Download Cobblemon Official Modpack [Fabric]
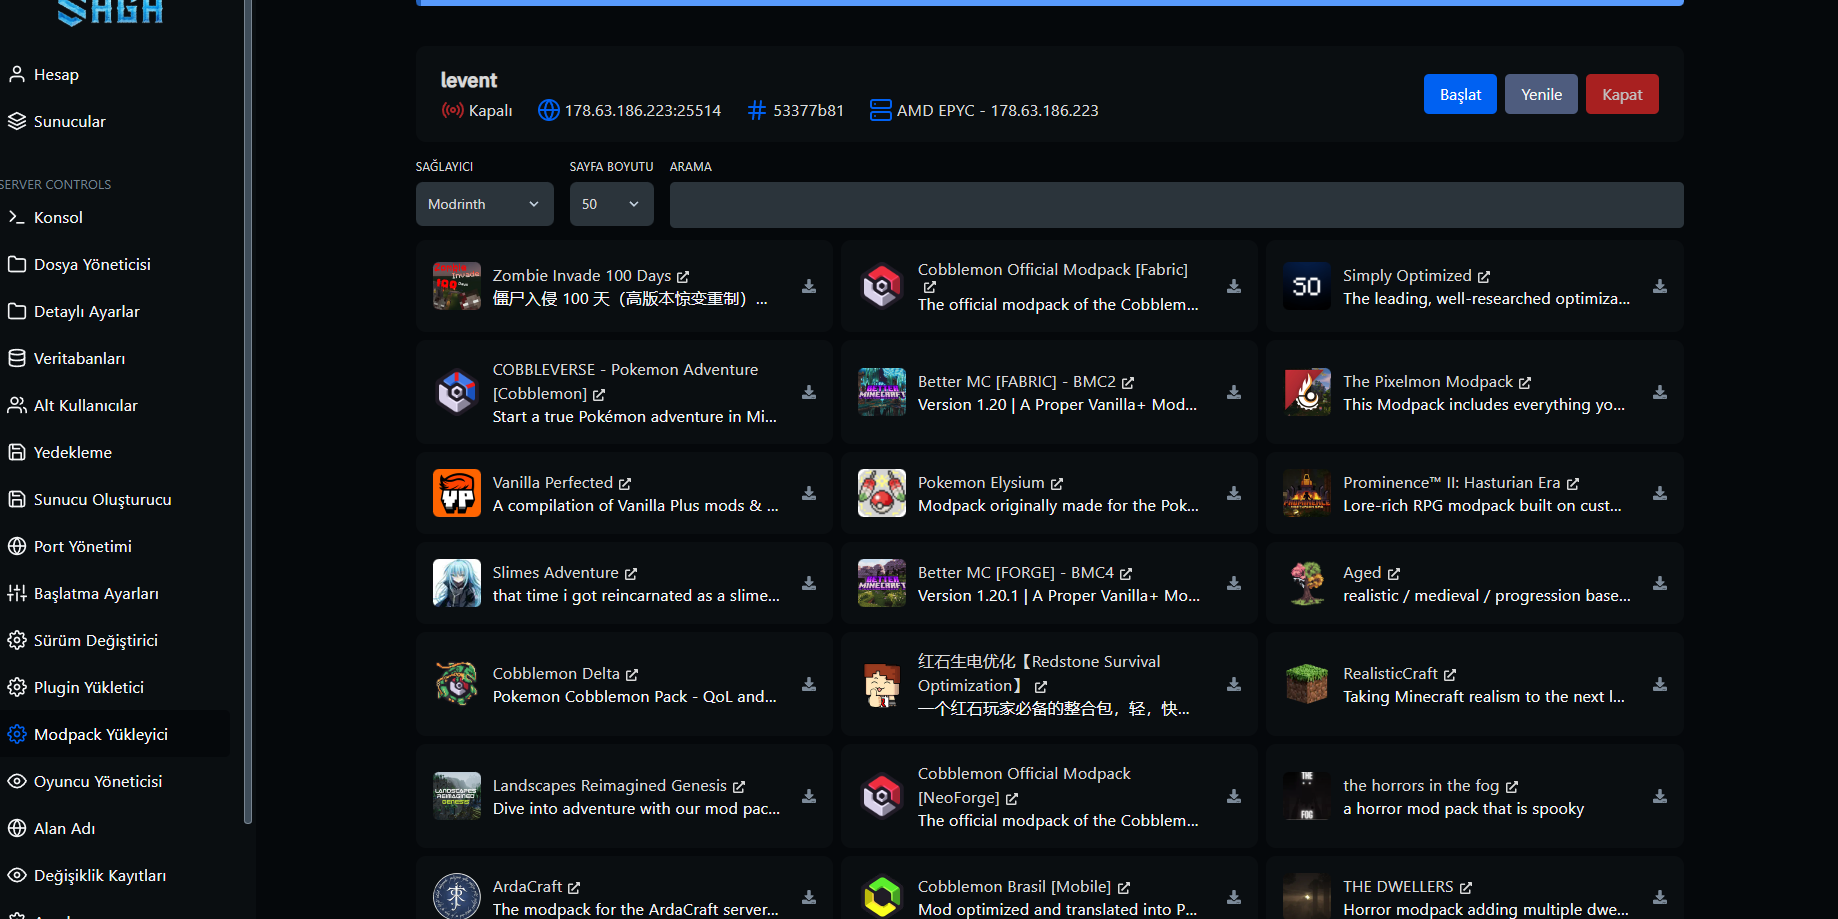Viewport: 1838px width, 919px height. 1234,287
